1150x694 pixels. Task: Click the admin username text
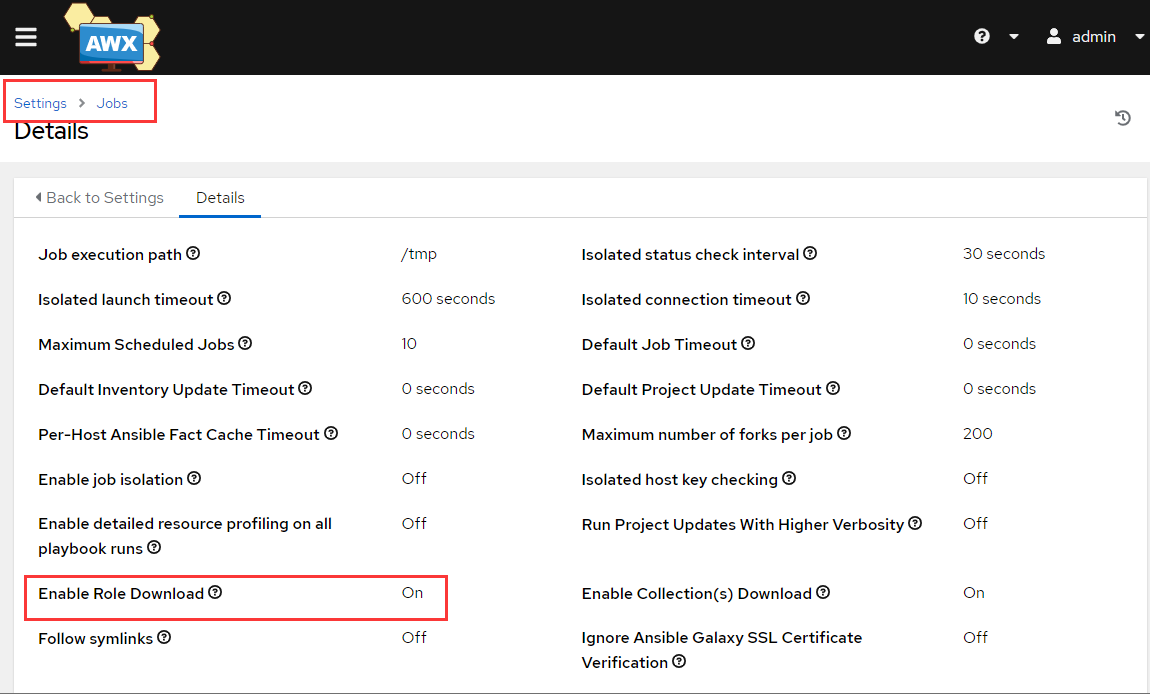(1094, 37)
